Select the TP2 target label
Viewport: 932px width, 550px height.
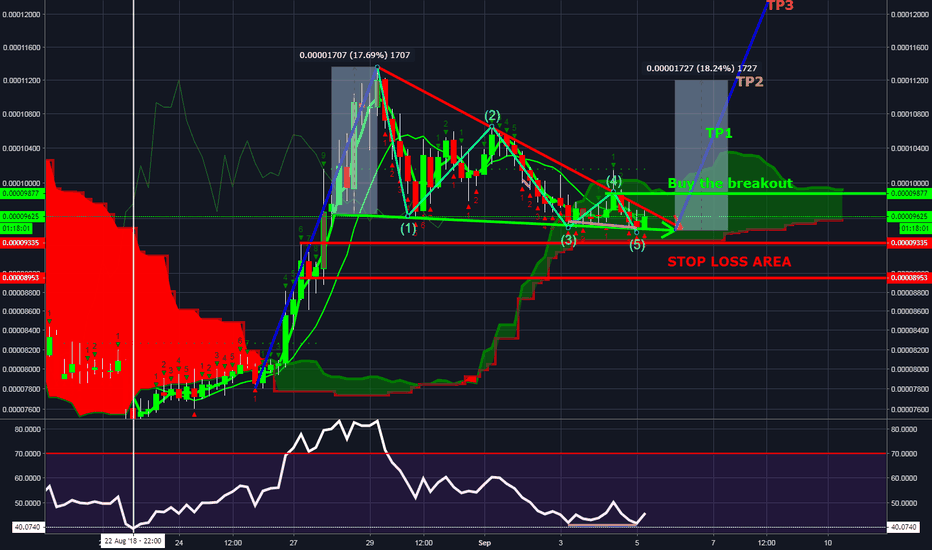click(x=750, y=81)
